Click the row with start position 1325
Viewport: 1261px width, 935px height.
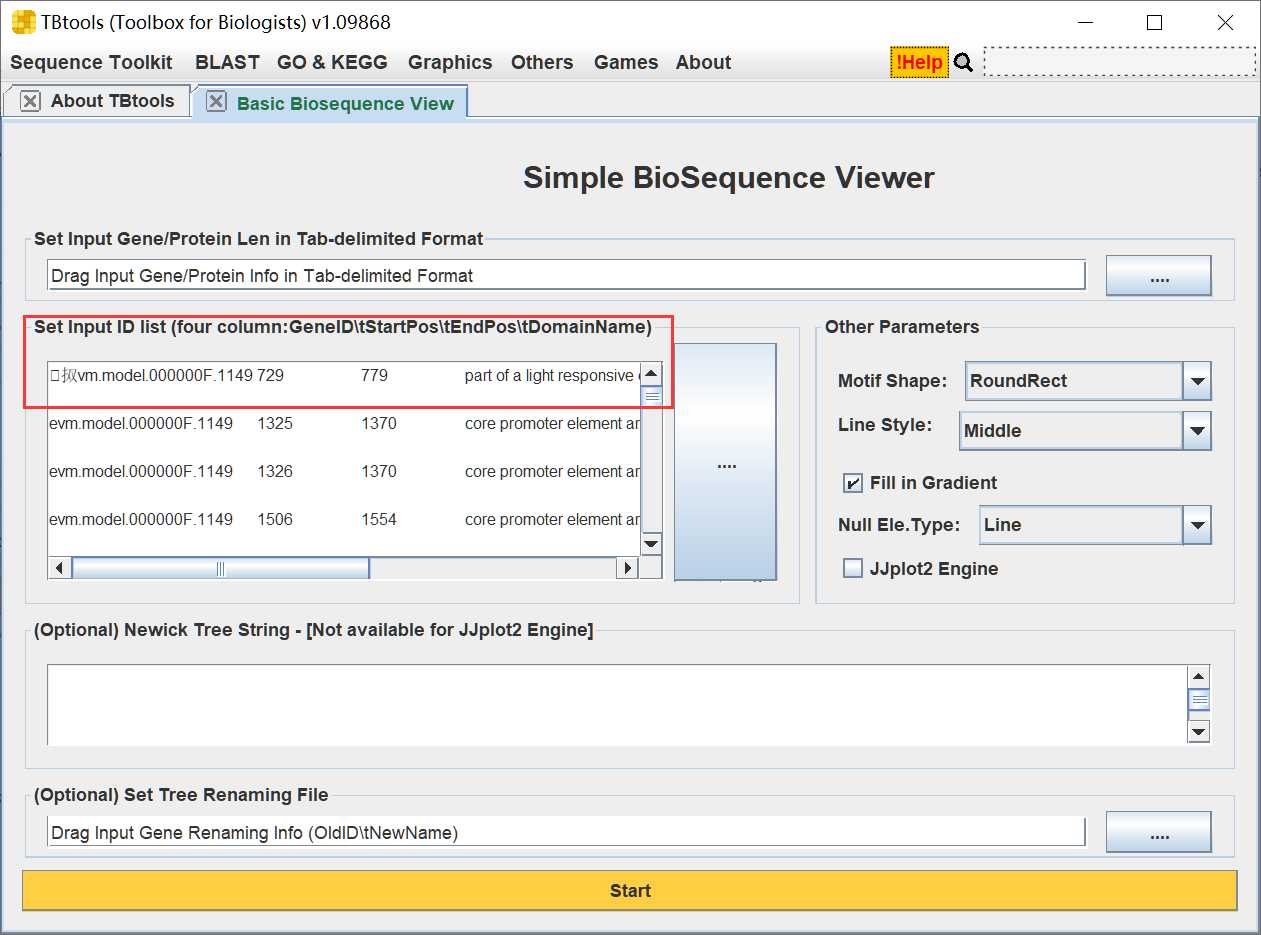344,423
